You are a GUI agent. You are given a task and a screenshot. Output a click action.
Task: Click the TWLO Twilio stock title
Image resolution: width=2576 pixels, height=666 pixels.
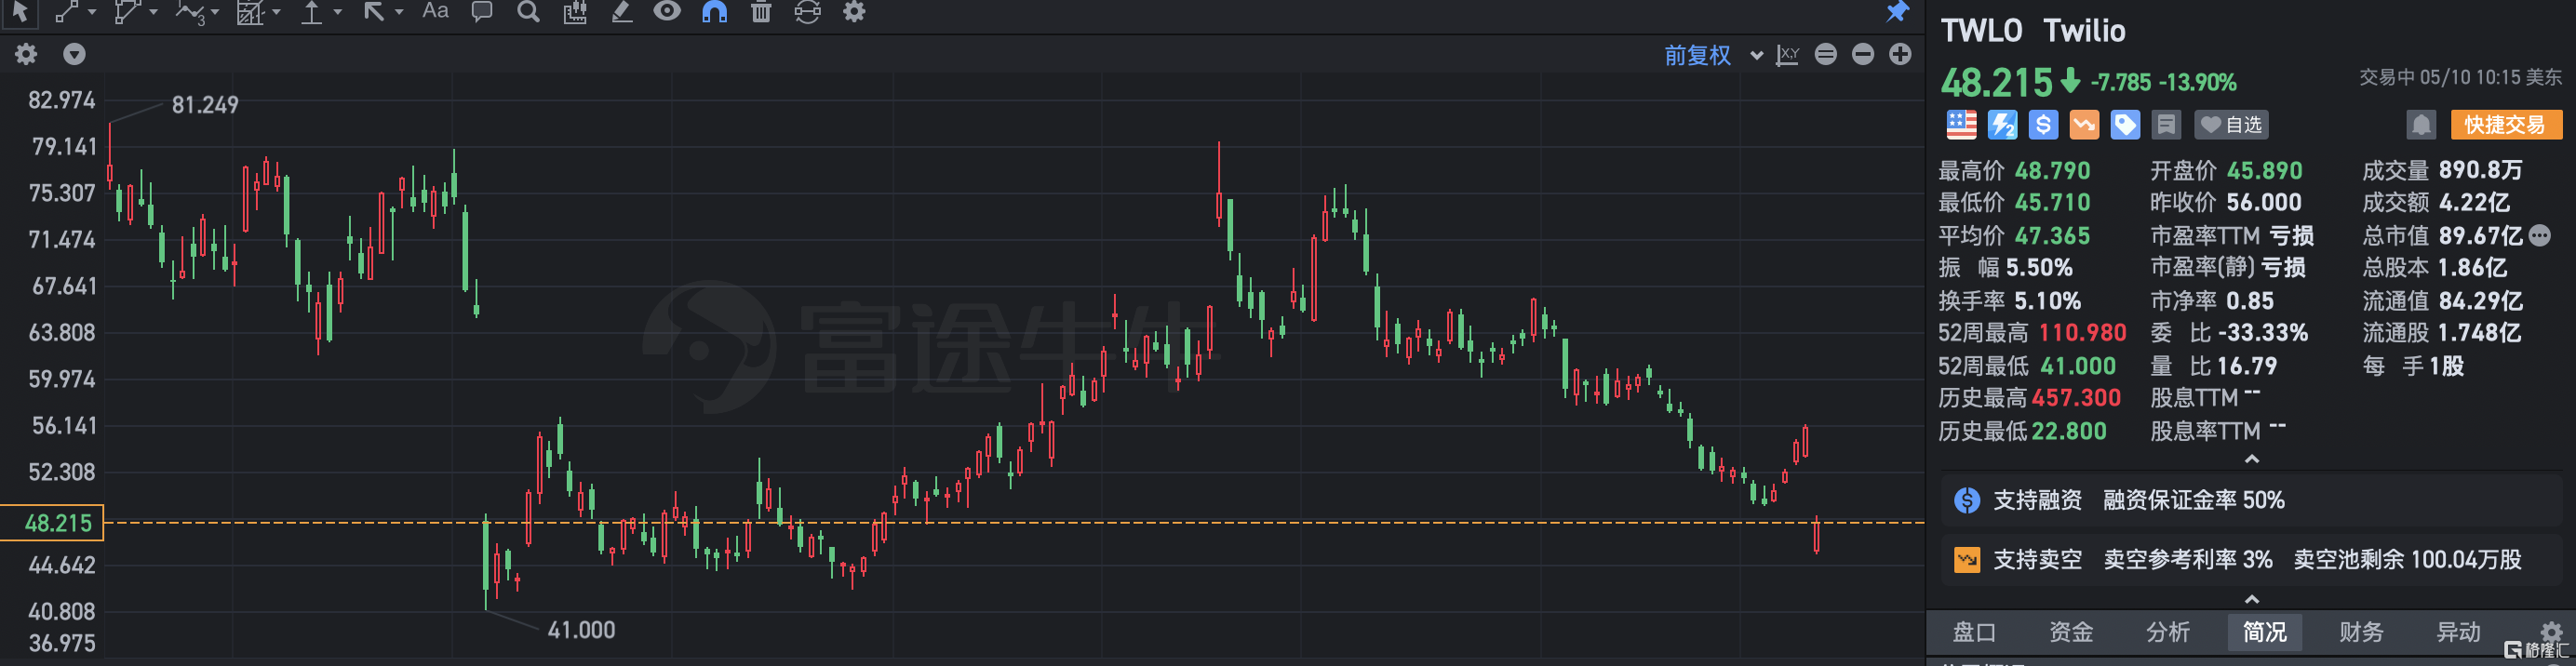pyautogui.click(x=2033, y=31)
